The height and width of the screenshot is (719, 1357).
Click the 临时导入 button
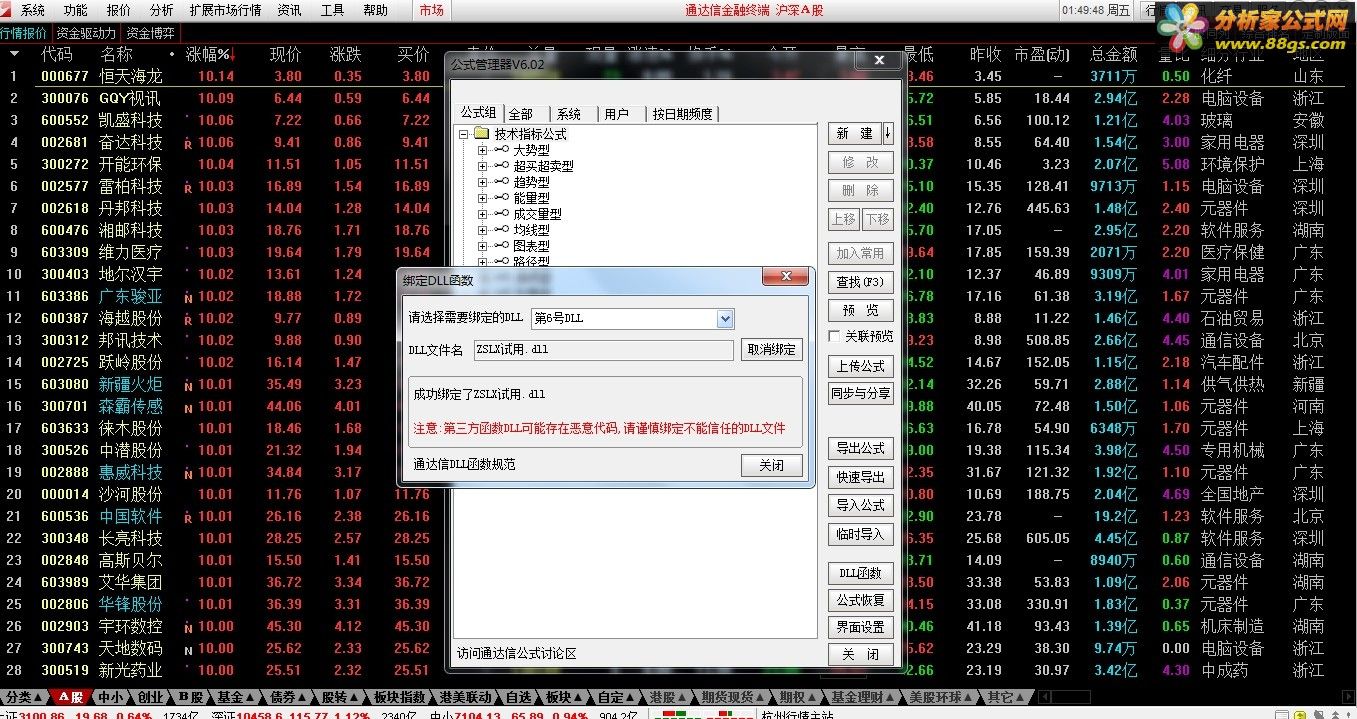tap(860, 534)
